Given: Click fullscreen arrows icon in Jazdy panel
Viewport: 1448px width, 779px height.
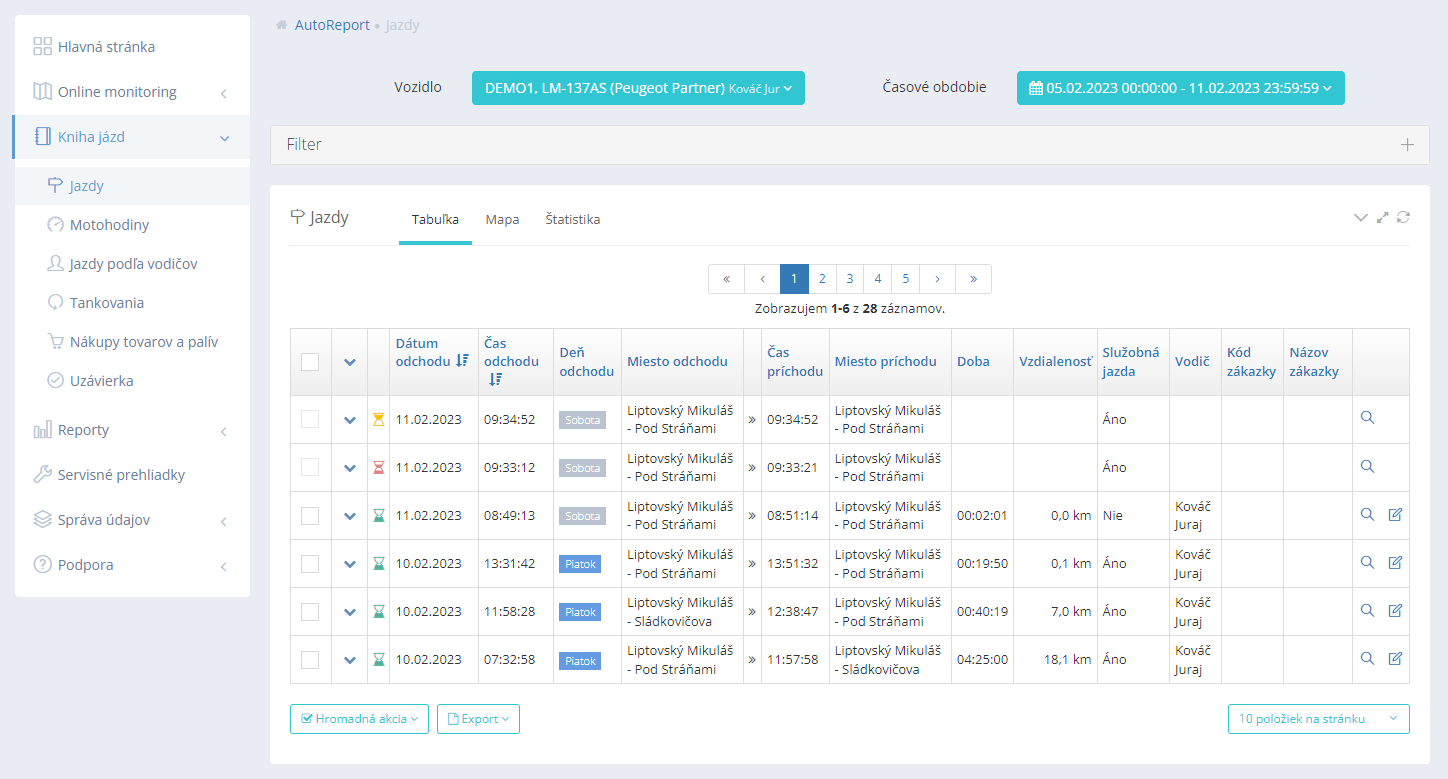Looking at the screenshot, I should [1383, 217].
